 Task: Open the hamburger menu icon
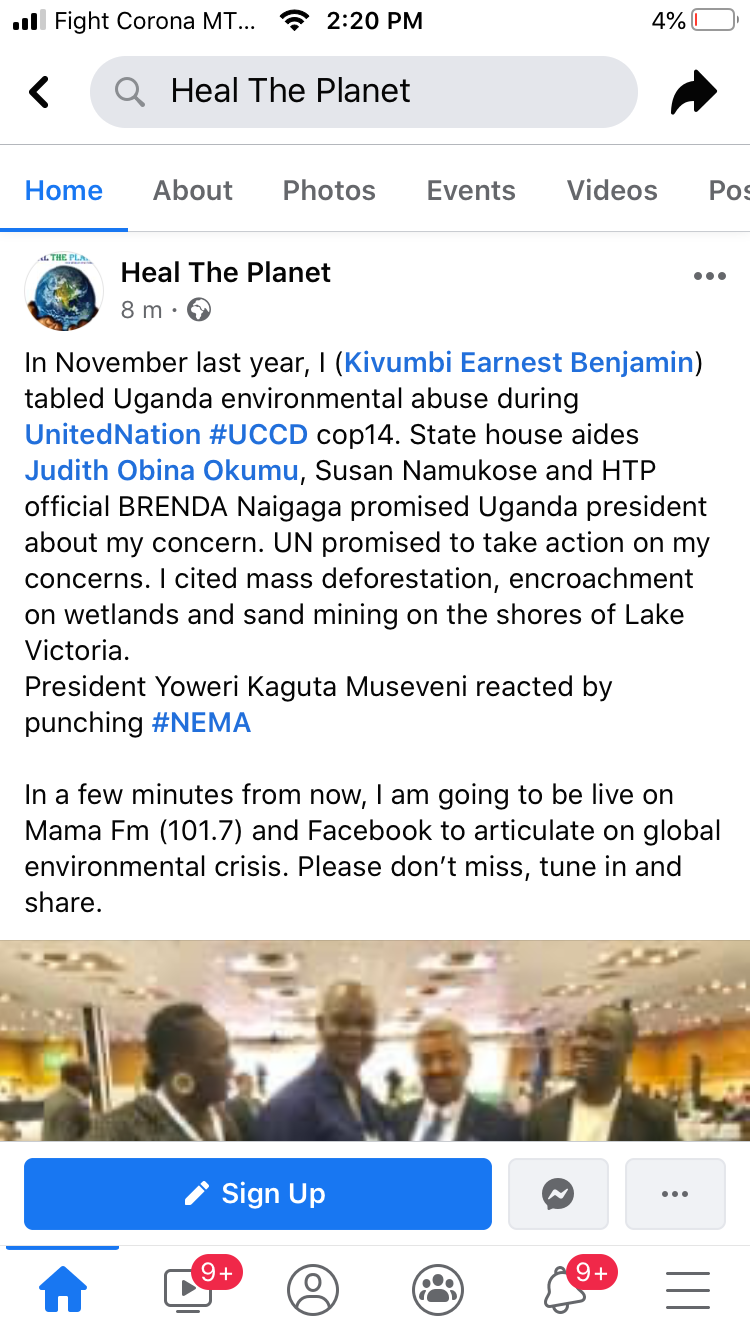coord(687,1290)
